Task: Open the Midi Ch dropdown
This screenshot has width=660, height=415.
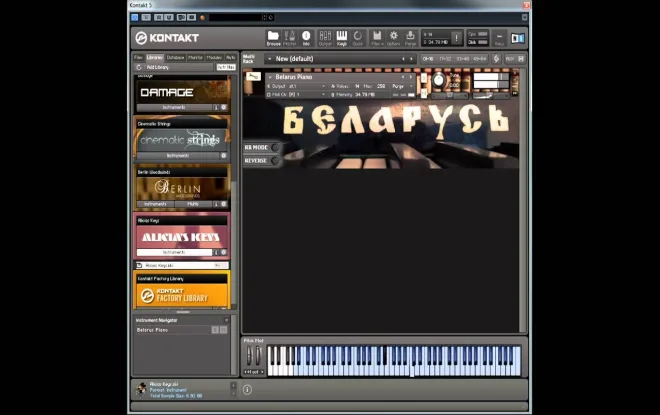Action: pos(296,95)
